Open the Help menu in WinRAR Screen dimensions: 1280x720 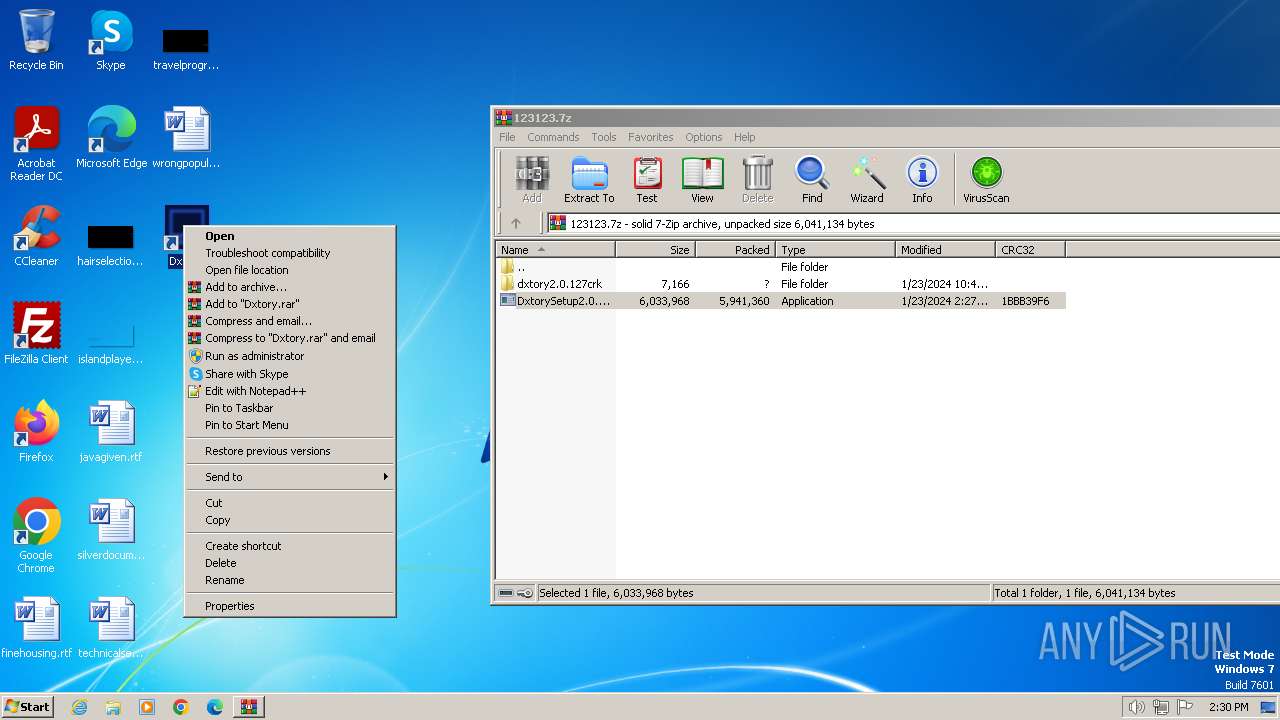coord(745,137)
